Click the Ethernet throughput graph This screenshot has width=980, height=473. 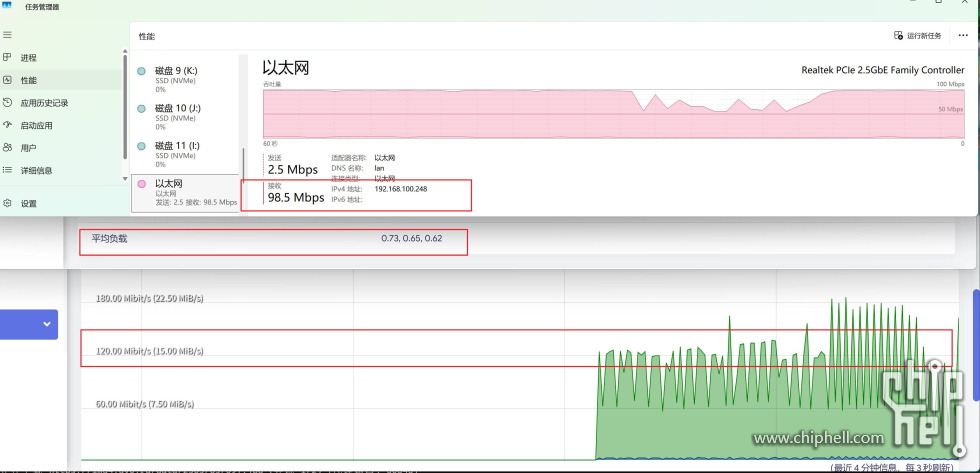(x=613, y=113)
